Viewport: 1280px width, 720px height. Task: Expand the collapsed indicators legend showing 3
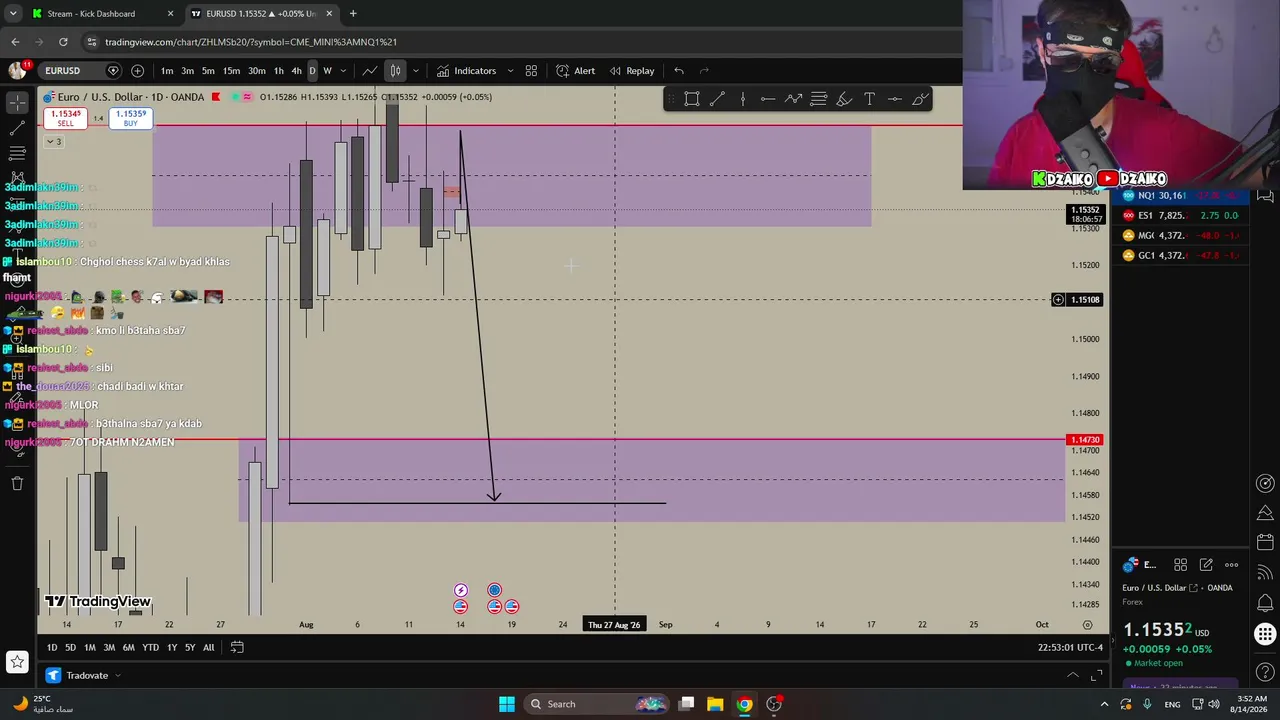click(x=54, y=142)
